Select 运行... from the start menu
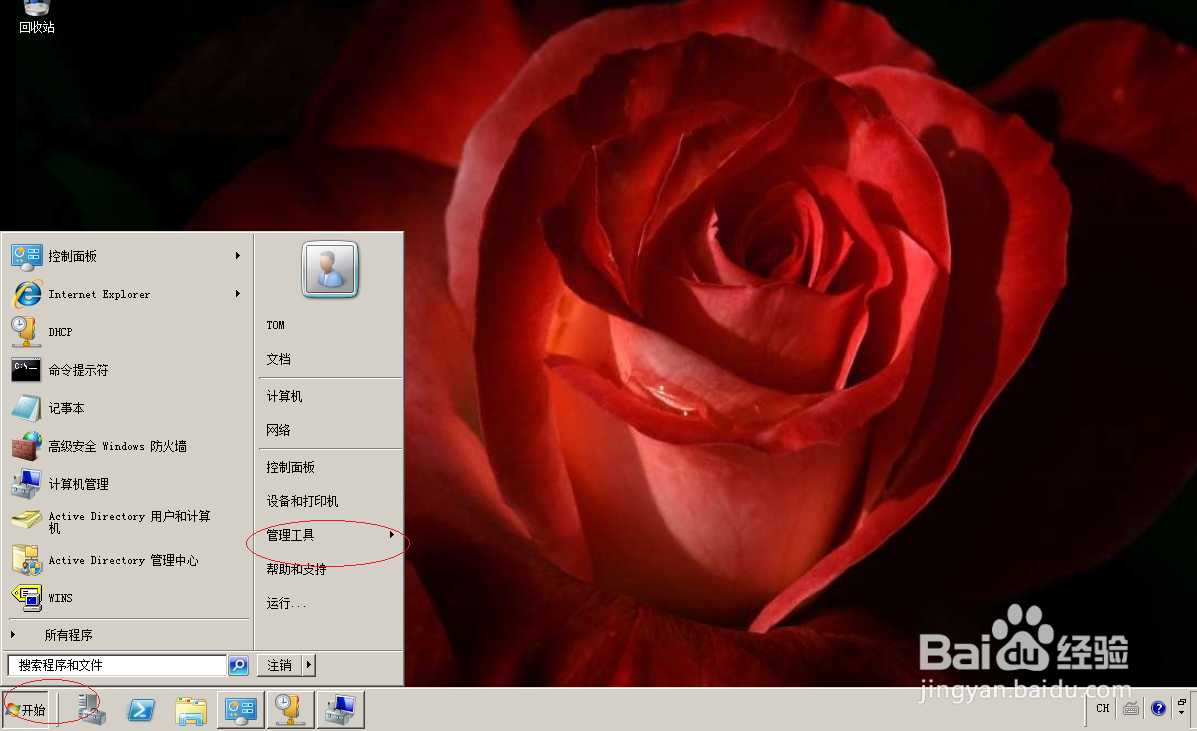 pyautogui.click(x=284, y=603)
